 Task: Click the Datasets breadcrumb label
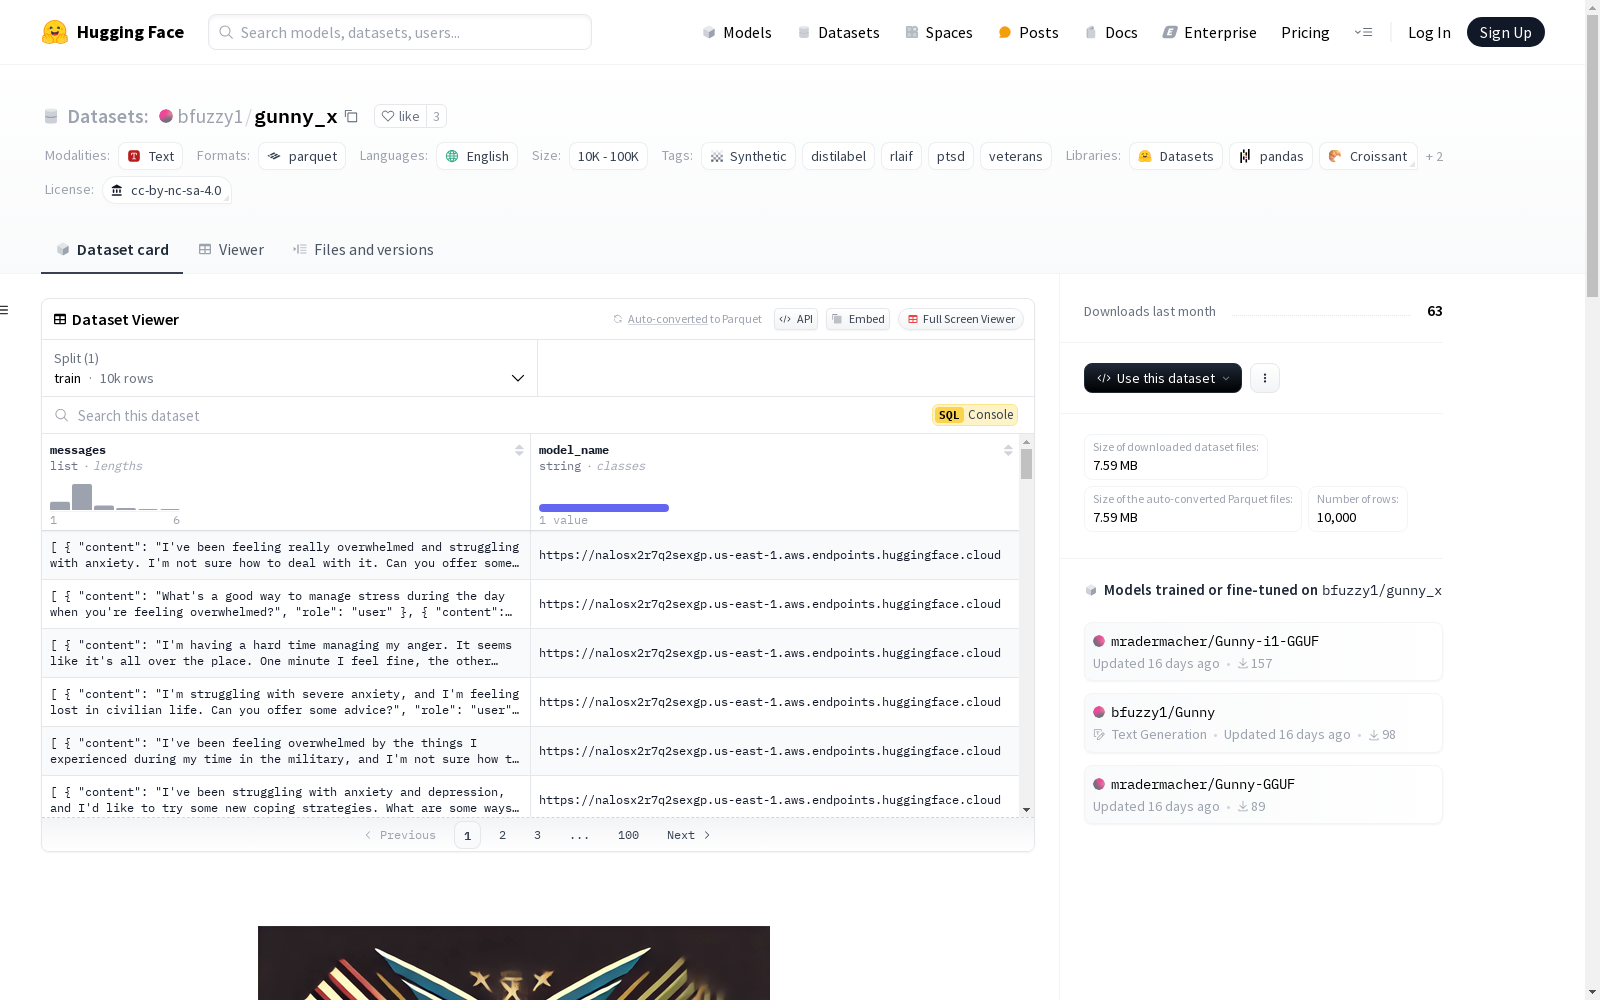107,116
